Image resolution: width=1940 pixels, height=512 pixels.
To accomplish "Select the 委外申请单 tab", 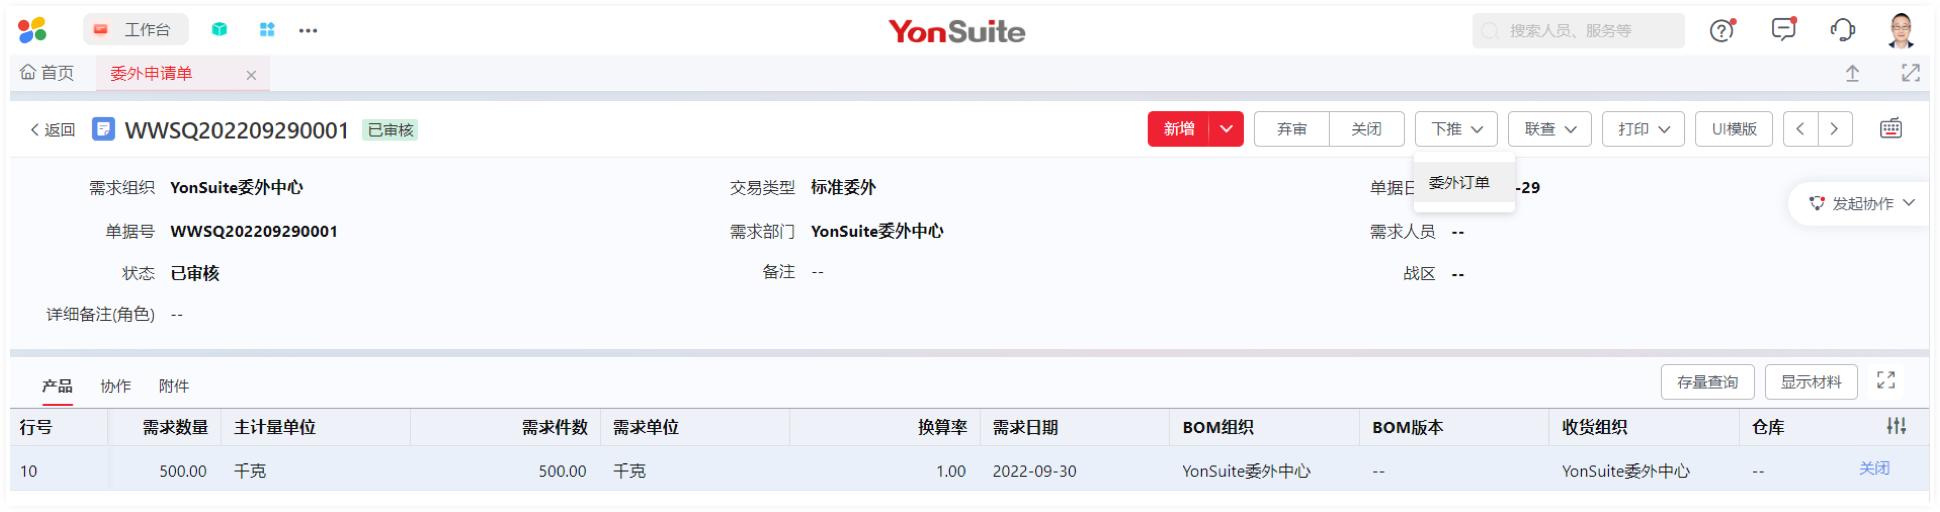I will (151, 73).
